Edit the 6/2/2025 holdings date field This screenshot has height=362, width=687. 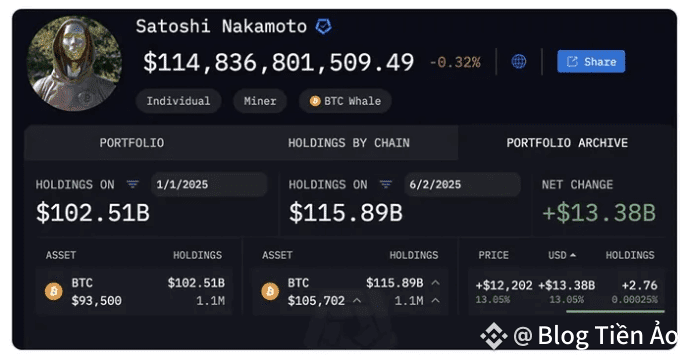pos(462,185)
